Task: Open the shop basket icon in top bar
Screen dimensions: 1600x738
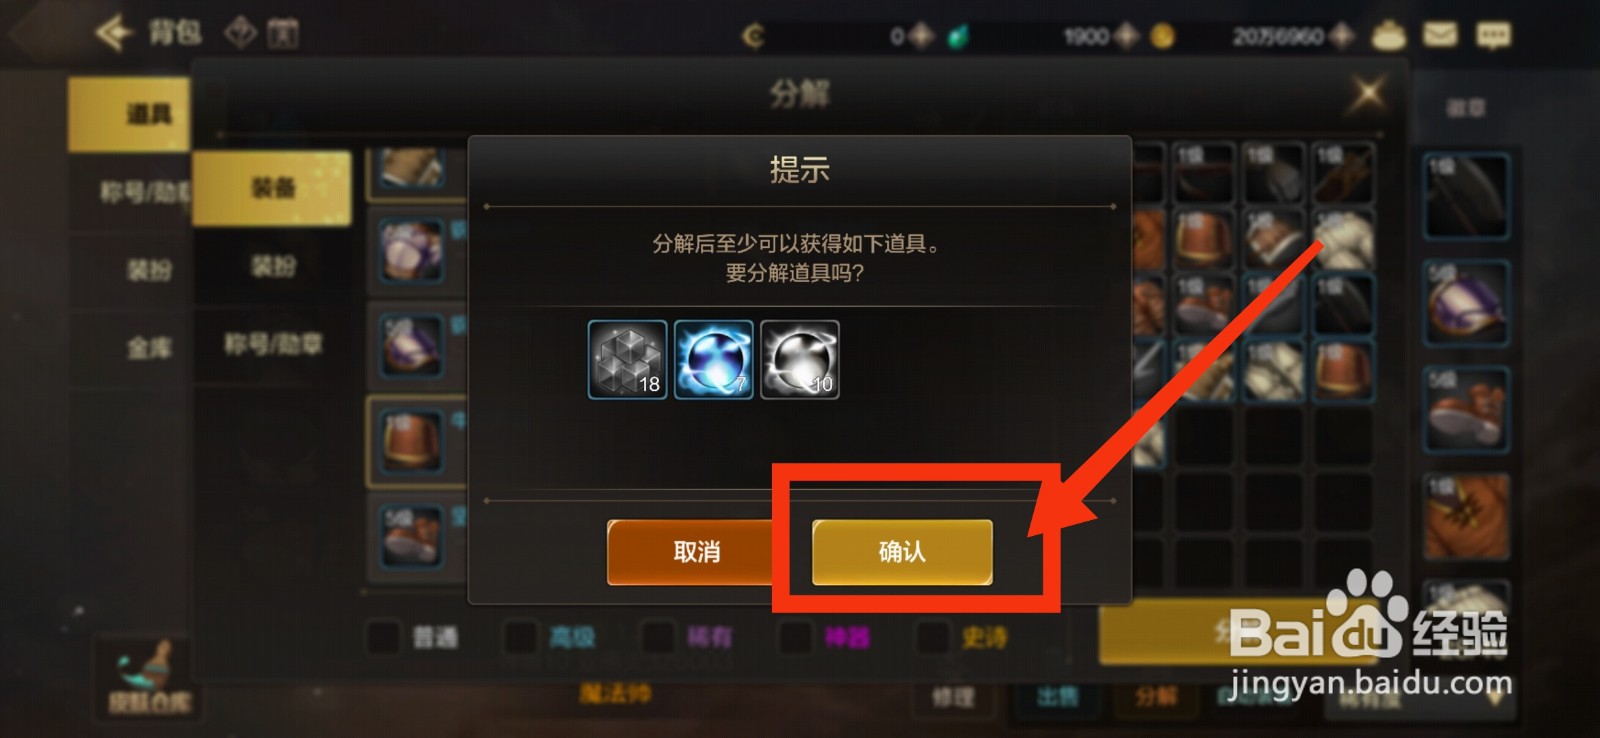Action: 1388,36
